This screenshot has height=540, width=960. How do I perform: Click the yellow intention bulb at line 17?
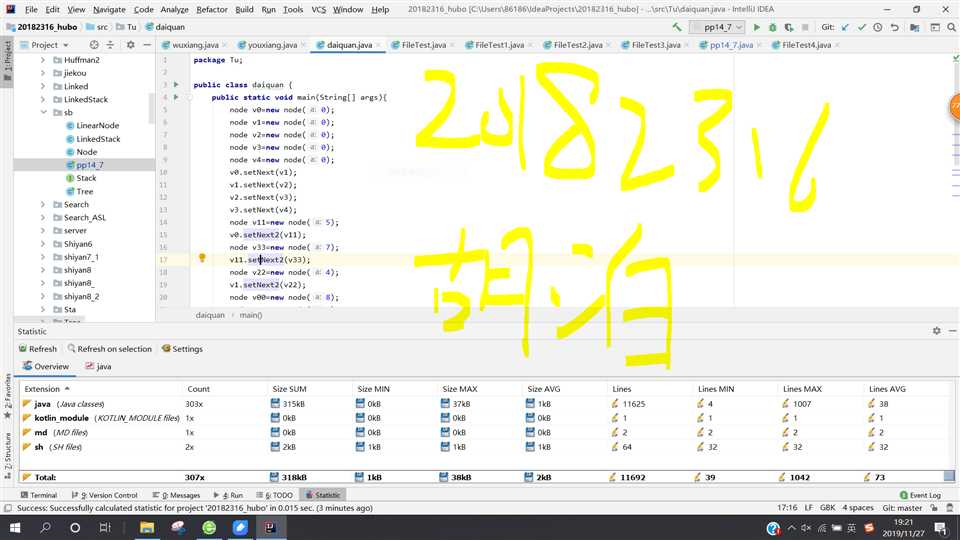pyautogui.click(x=202, y=258)
